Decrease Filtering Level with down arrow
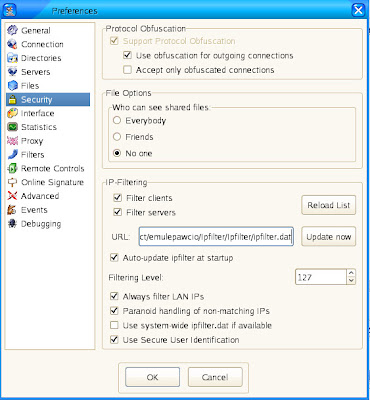This screenshot has height=400, width=370. [351, 281]
